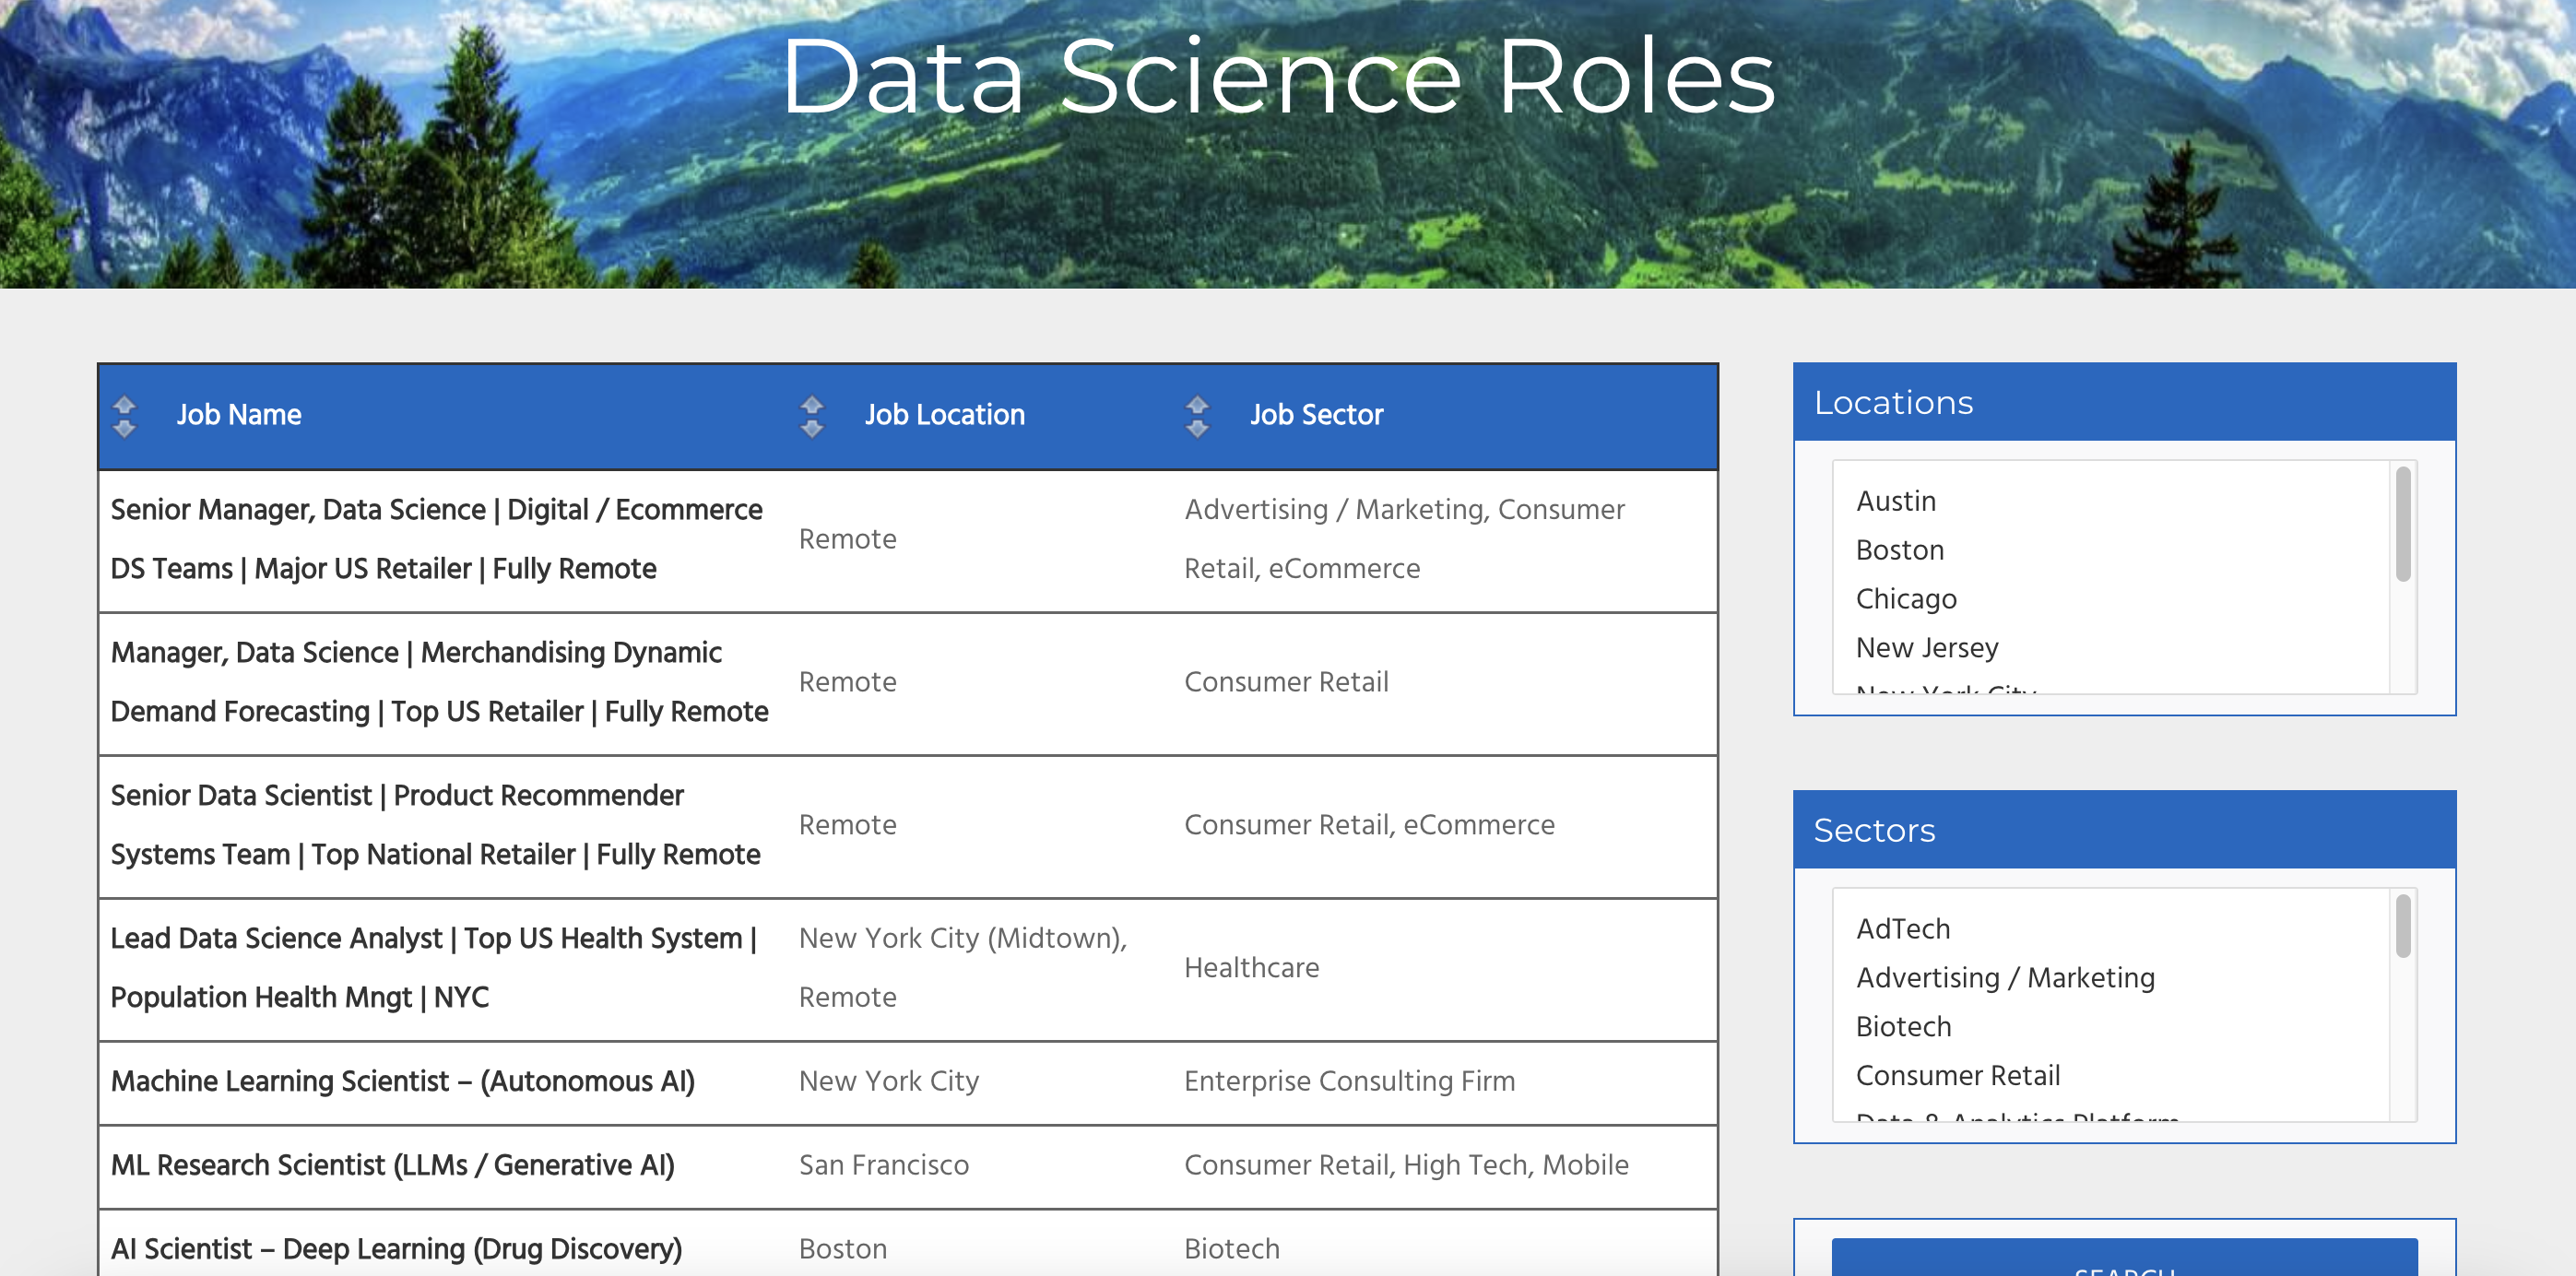Select Boston in the Locations list
The image size is (2576, 1276).
click(x=1899, y=549)
